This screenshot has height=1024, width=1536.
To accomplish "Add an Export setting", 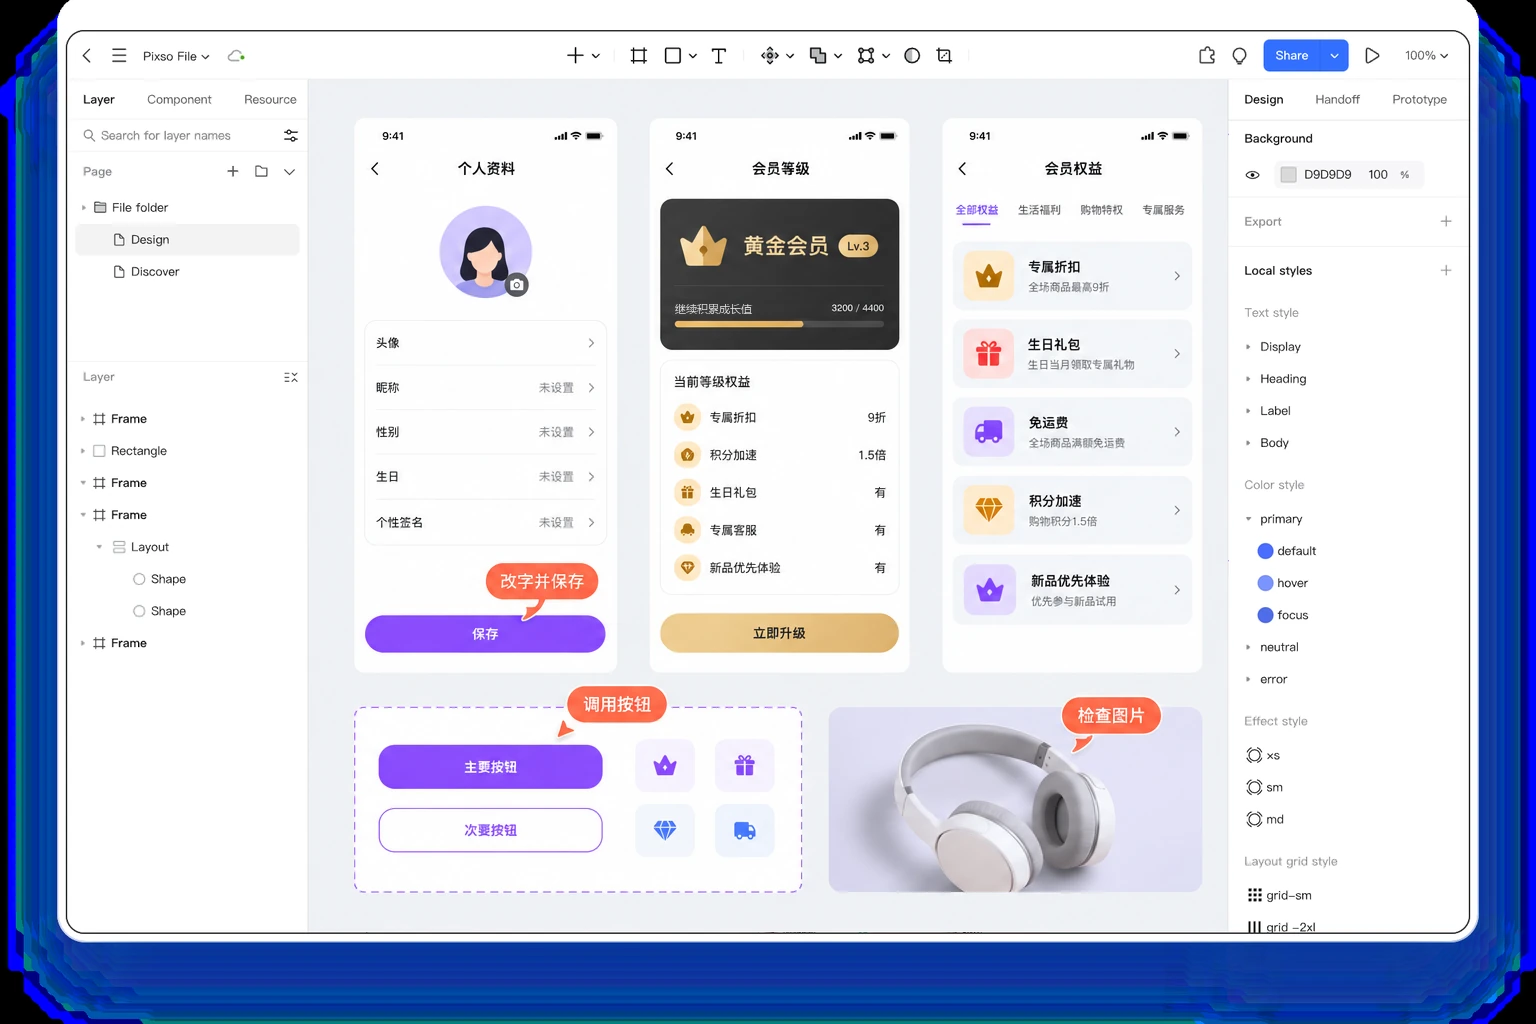I will 1446,221.
